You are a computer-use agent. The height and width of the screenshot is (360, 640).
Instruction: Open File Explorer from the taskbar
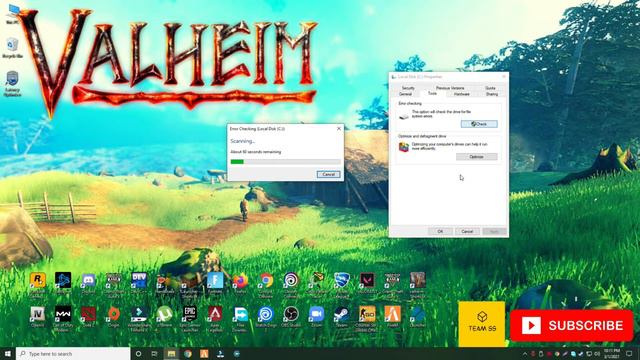(171, 353)
